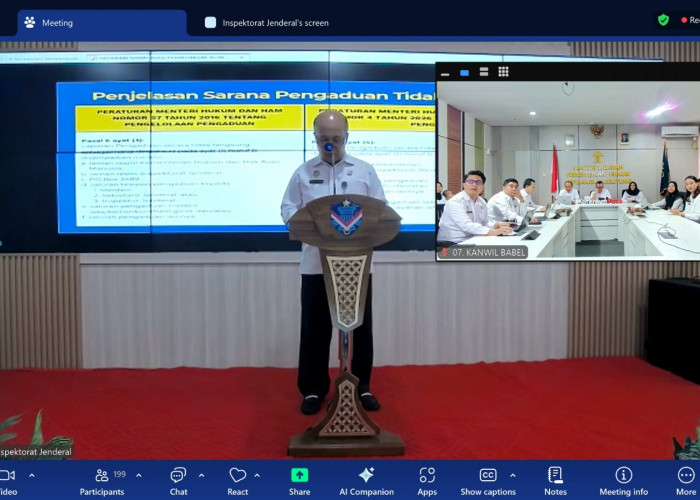Open Meeting info
Viewport: 700px width, 500px height.
click(x=624, y=481)
